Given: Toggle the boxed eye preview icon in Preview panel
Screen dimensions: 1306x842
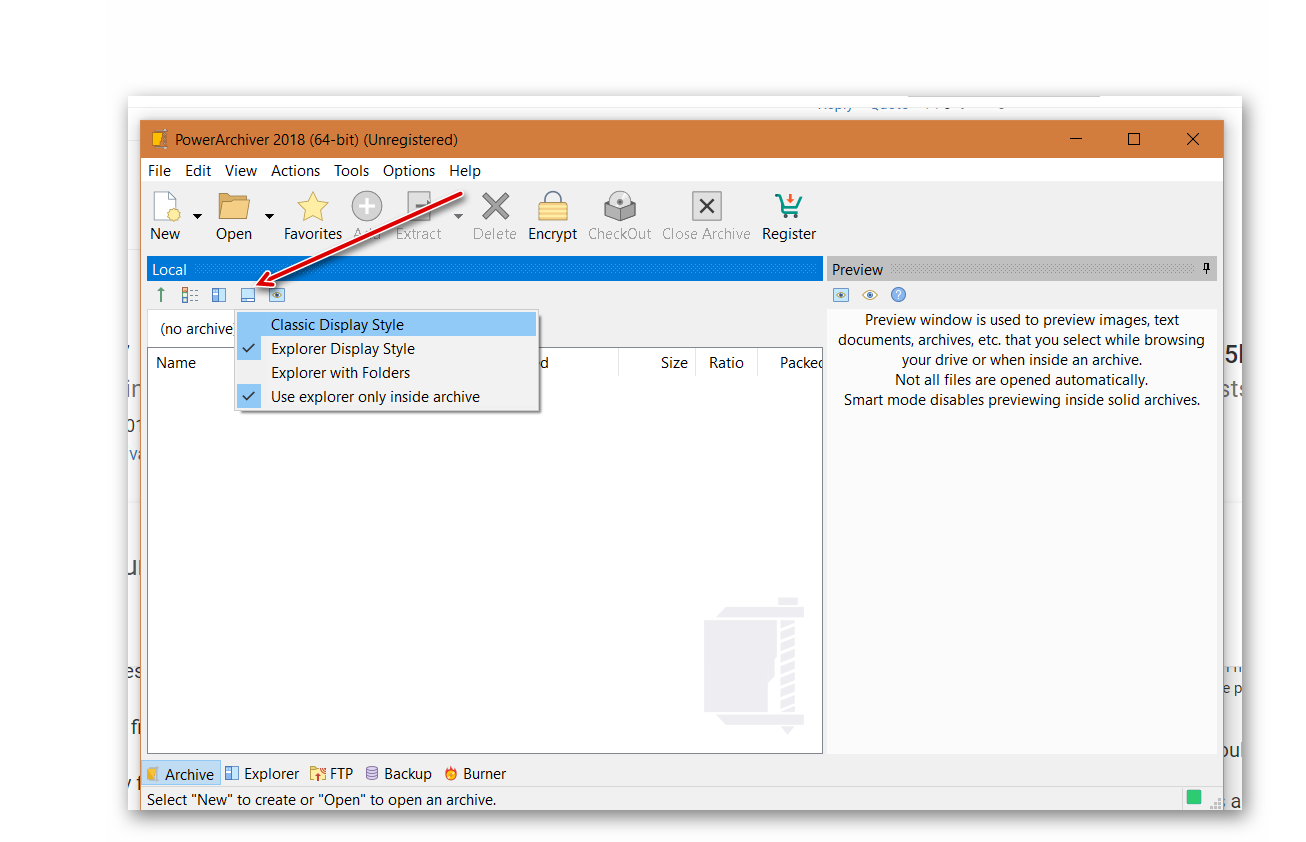Looking at the screenshot, I should [841, 295].
